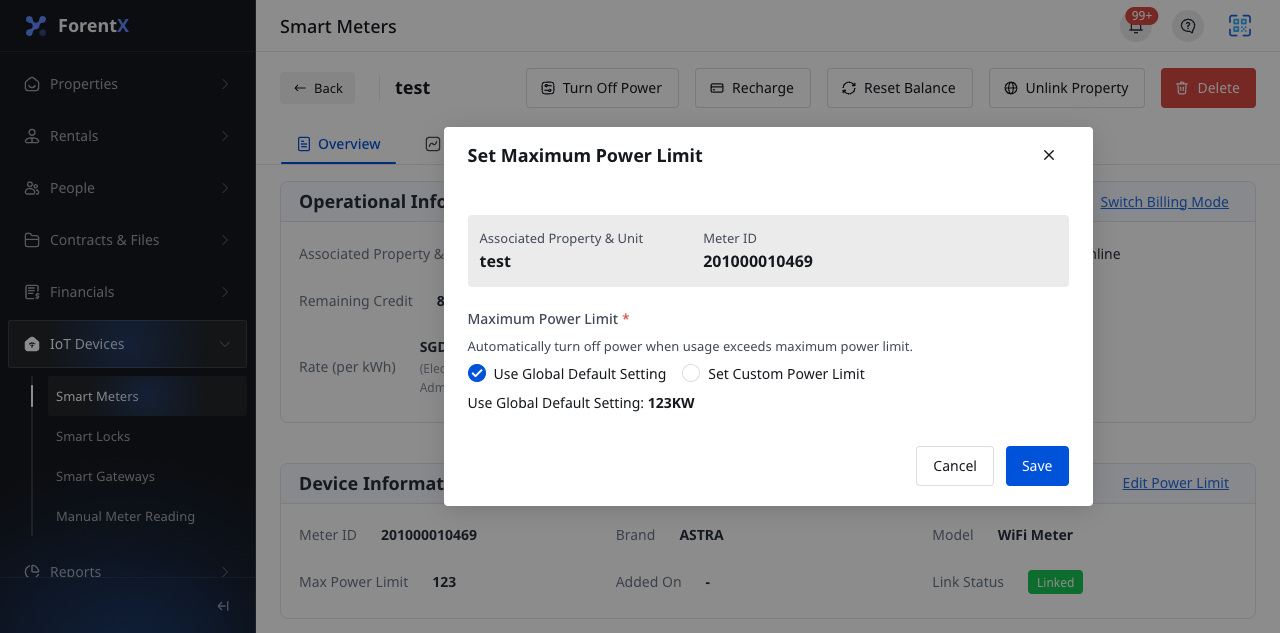Click the Rentals sidebar icon

point(32,136)
